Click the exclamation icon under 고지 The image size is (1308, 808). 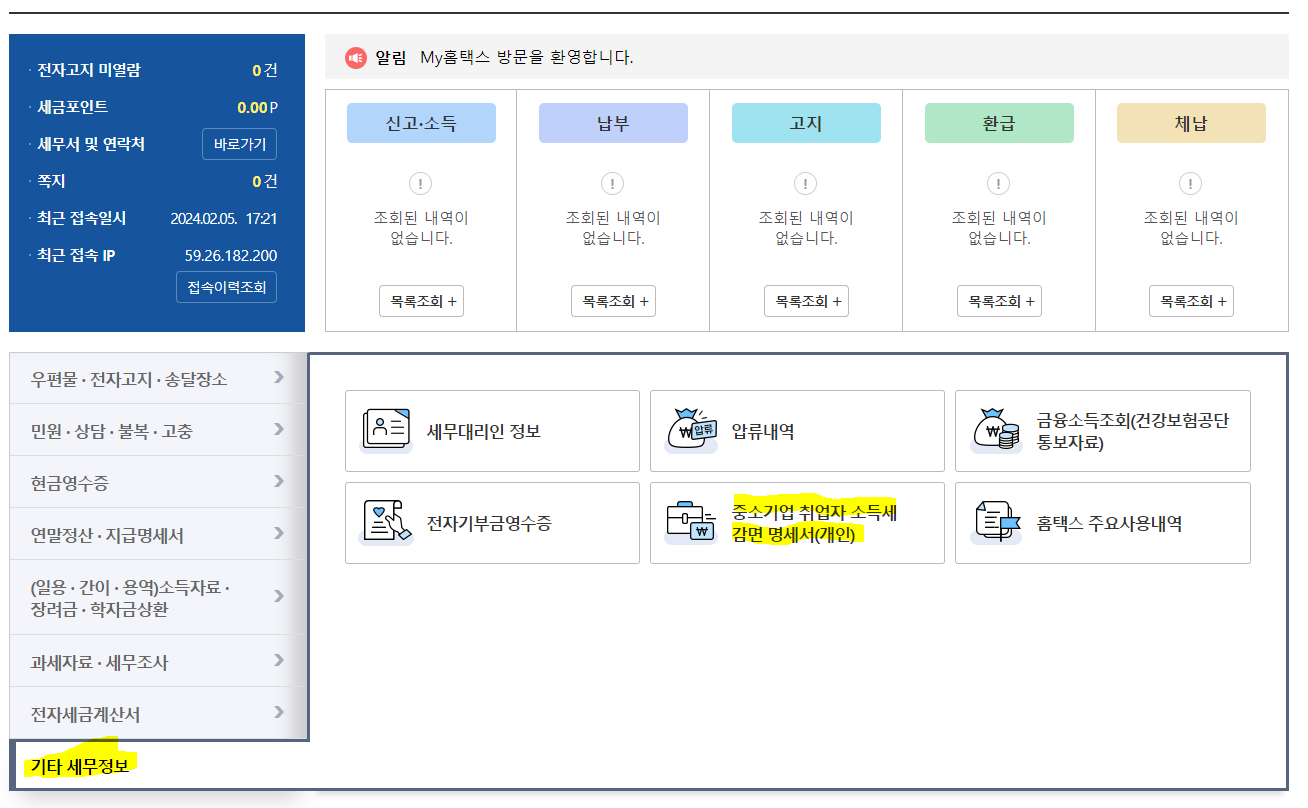point(806,184)
